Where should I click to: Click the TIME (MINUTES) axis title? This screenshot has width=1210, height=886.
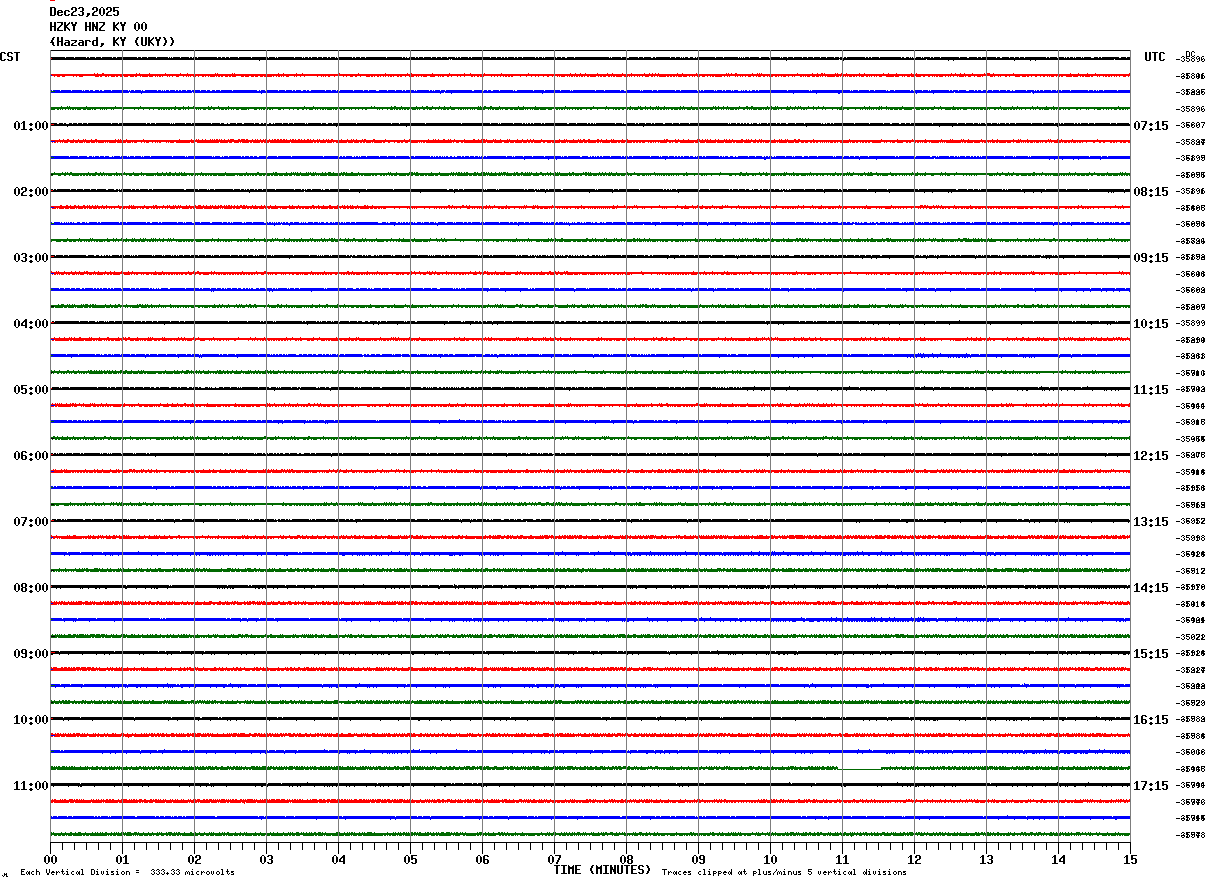(602, 870)
